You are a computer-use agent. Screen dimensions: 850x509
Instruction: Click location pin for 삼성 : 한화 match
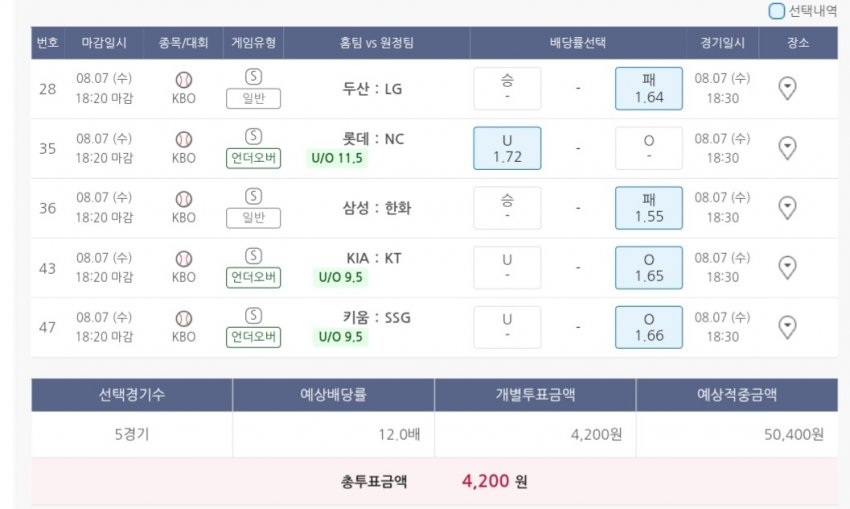click(x=787, y=208)
